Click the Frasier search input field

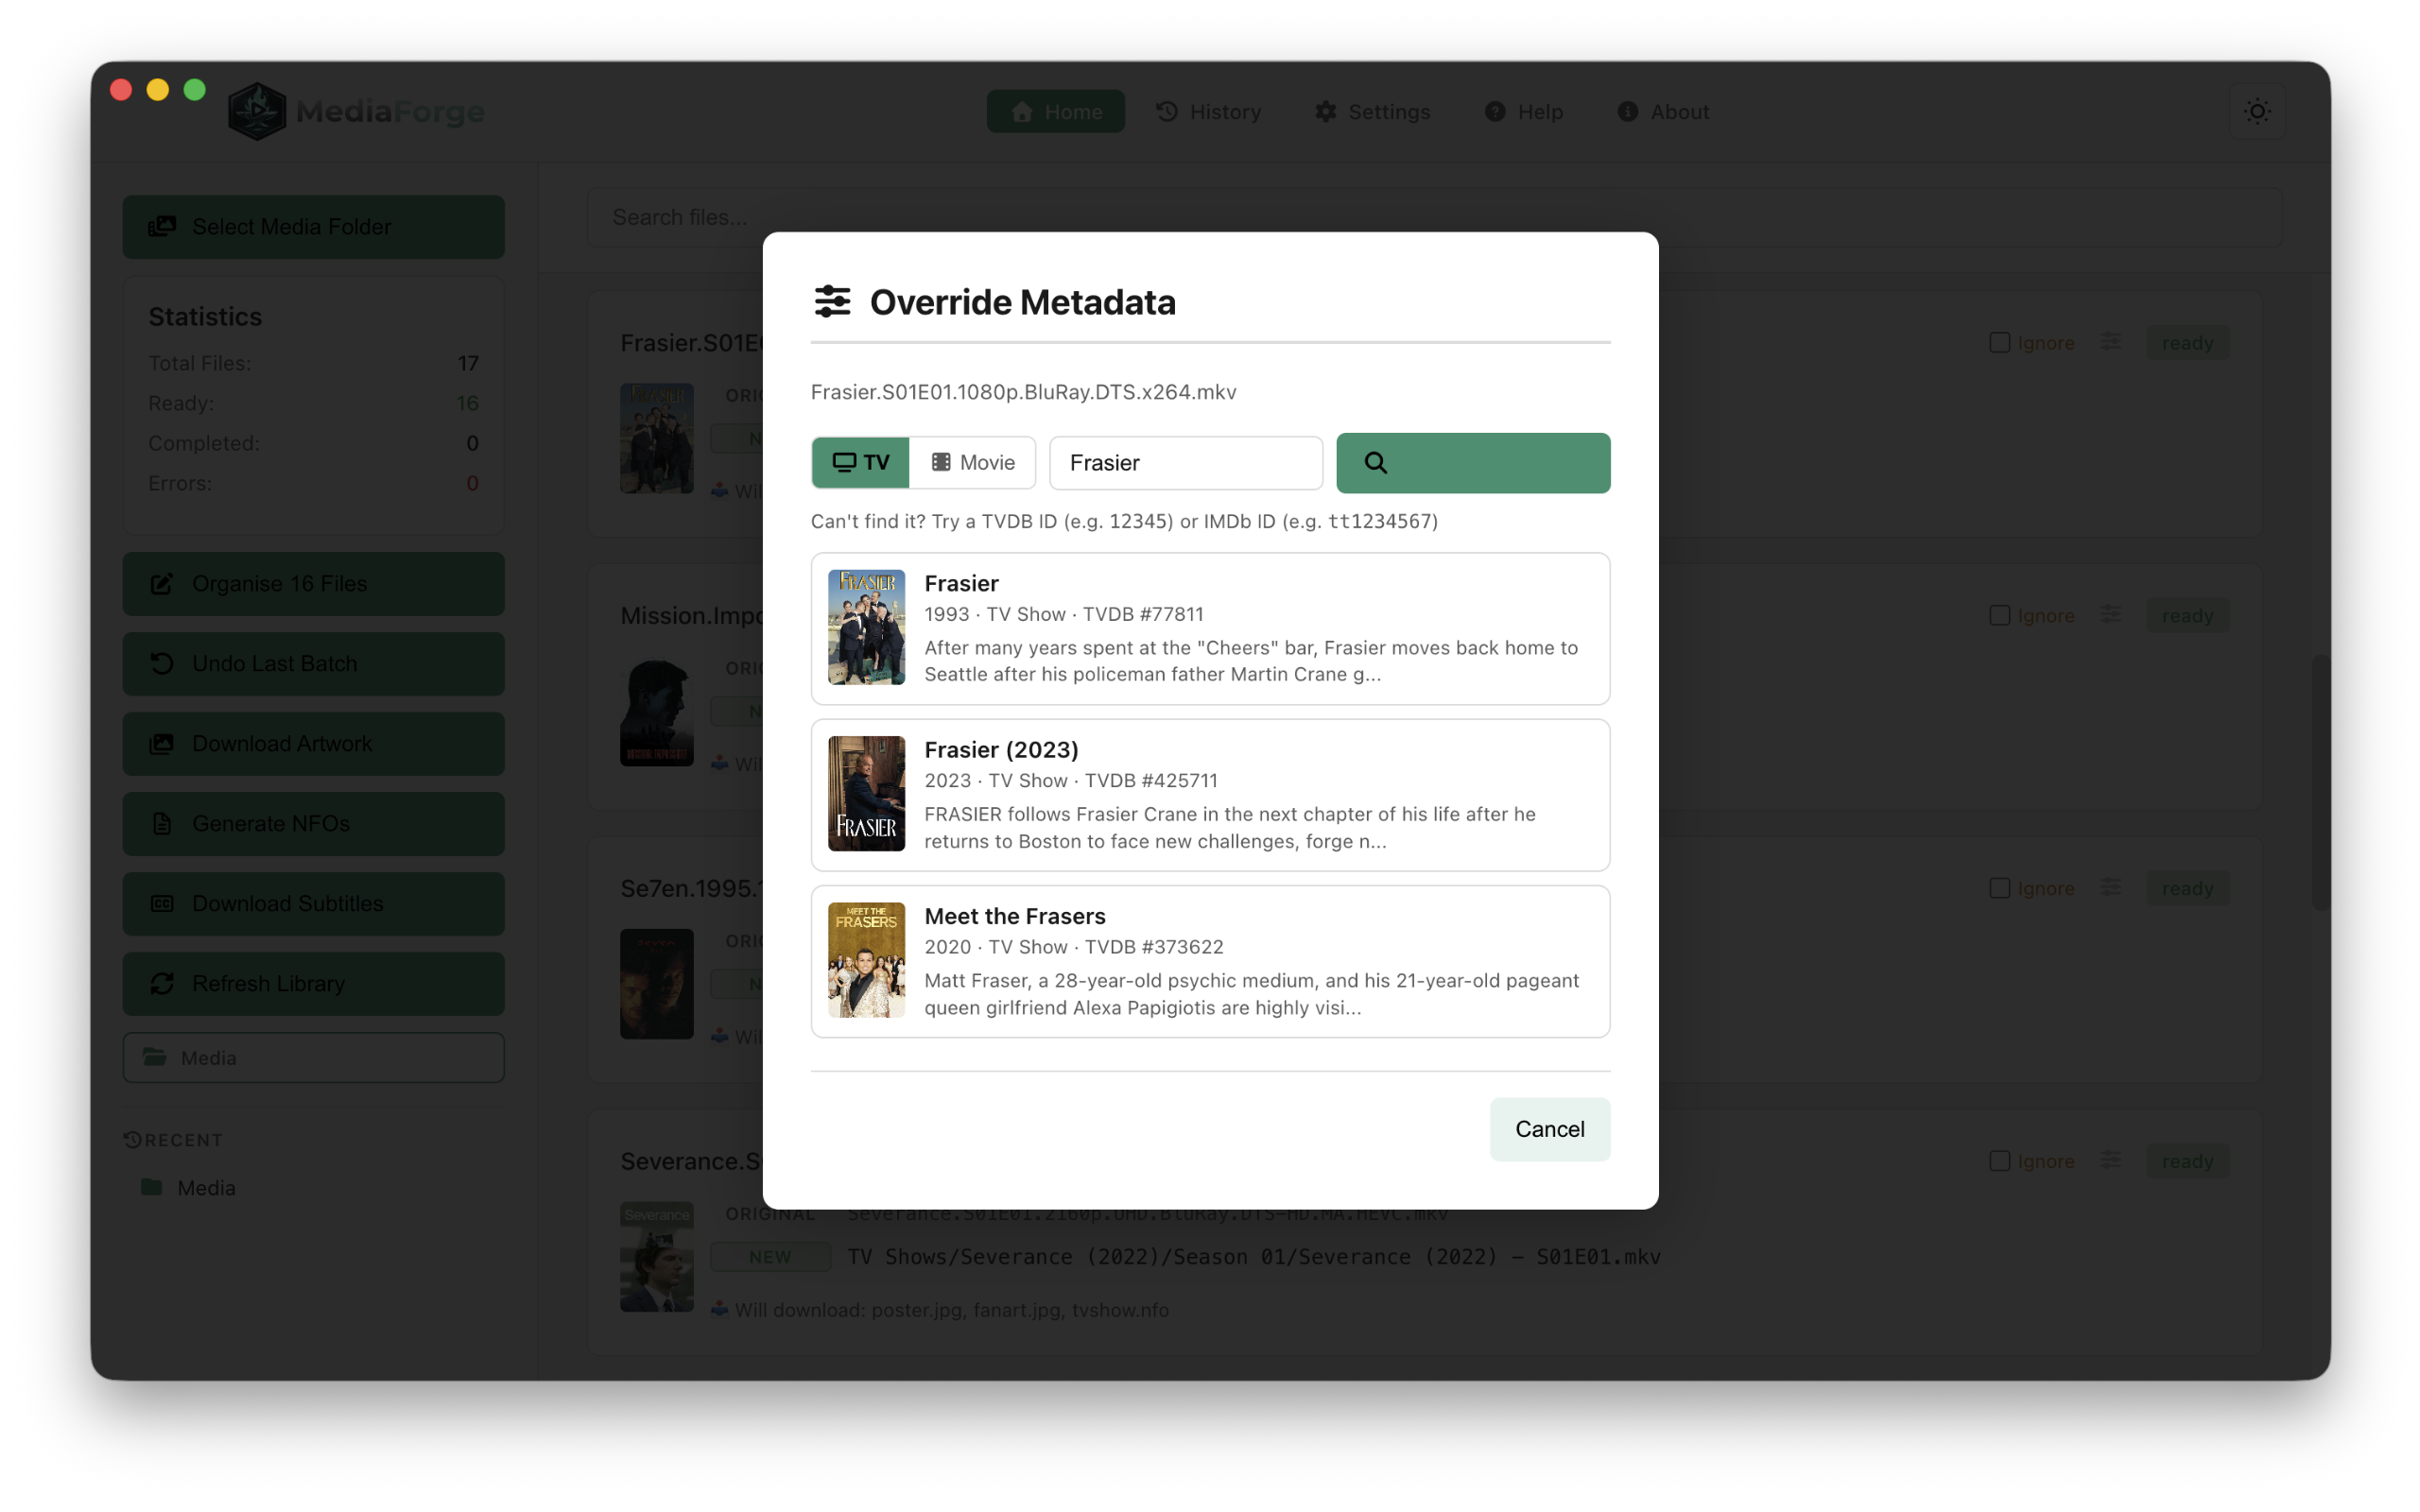[1185, 462]
